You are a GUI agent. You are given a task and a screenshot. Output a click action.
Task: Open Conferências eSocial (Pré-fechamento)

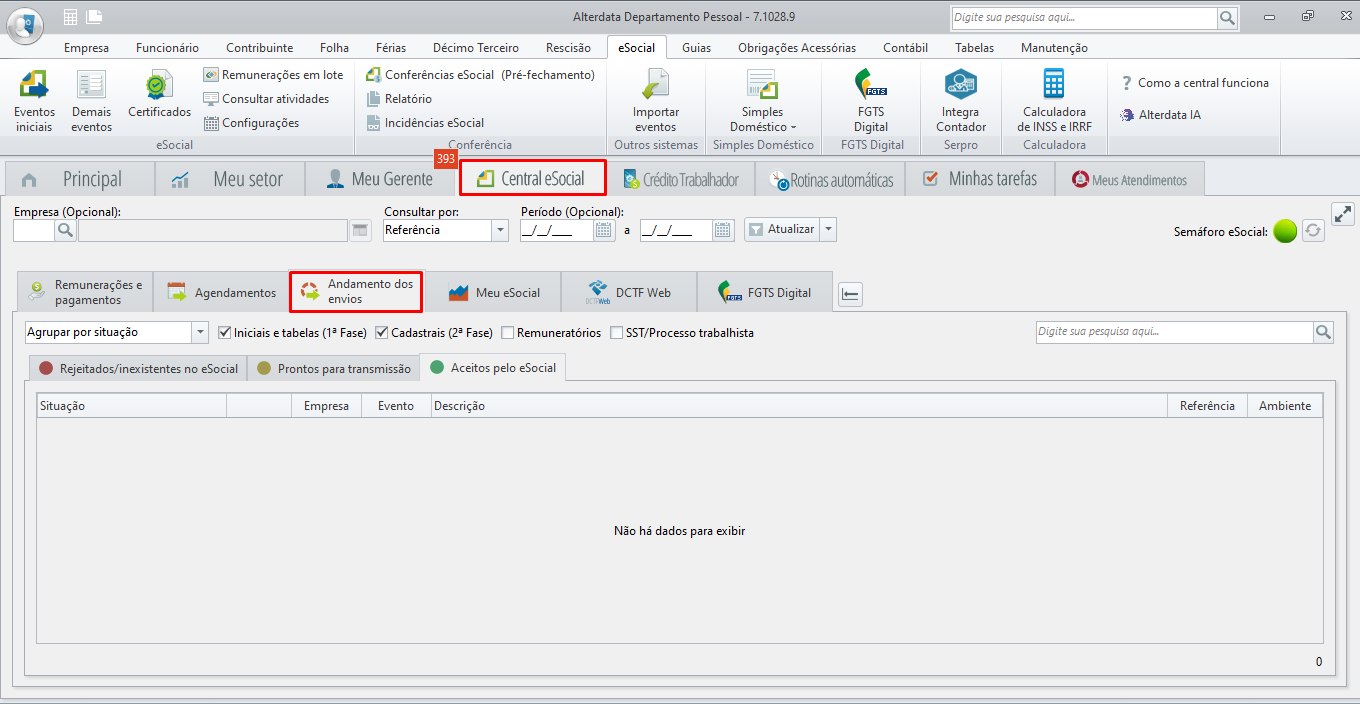[480, 75]
